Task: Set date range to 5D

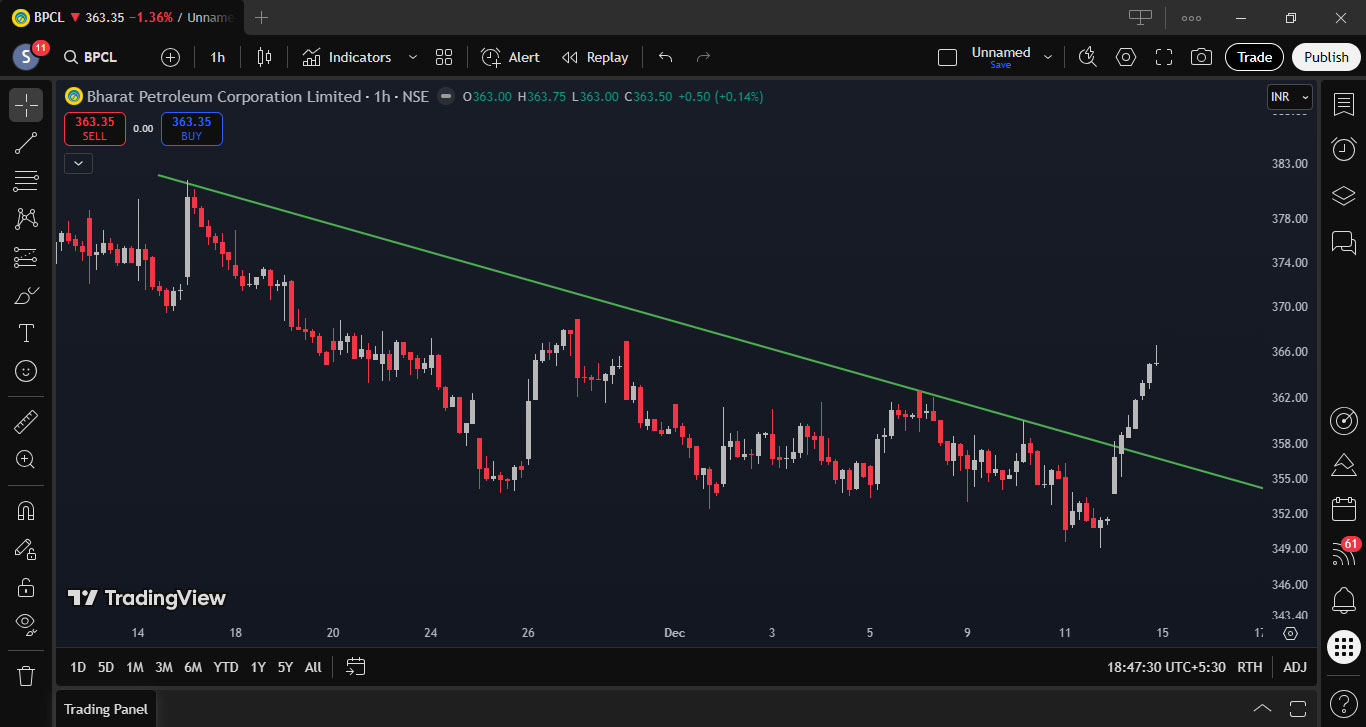Action: coord(106,667)
